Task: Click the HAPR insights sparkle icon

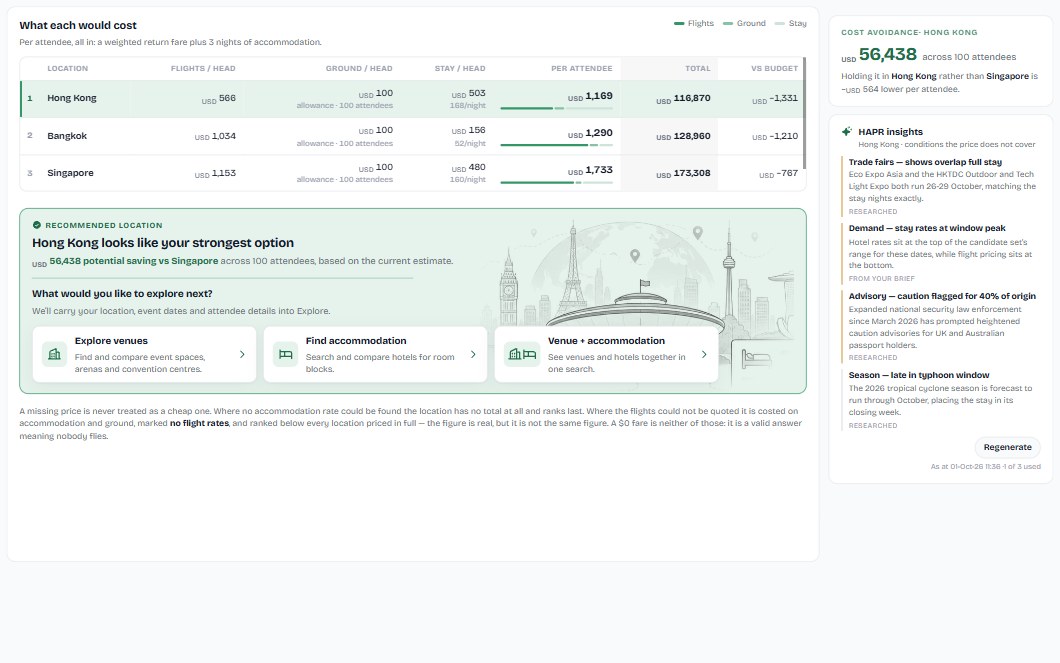Action: (x=846, y=132)
